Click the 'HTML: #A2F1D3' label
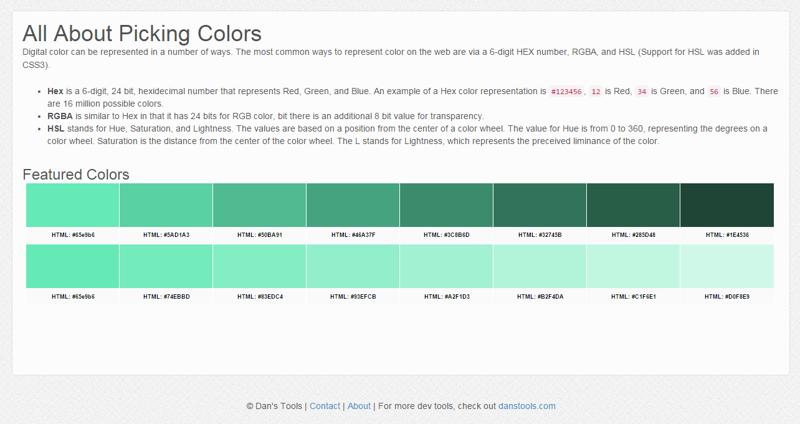 446,296
